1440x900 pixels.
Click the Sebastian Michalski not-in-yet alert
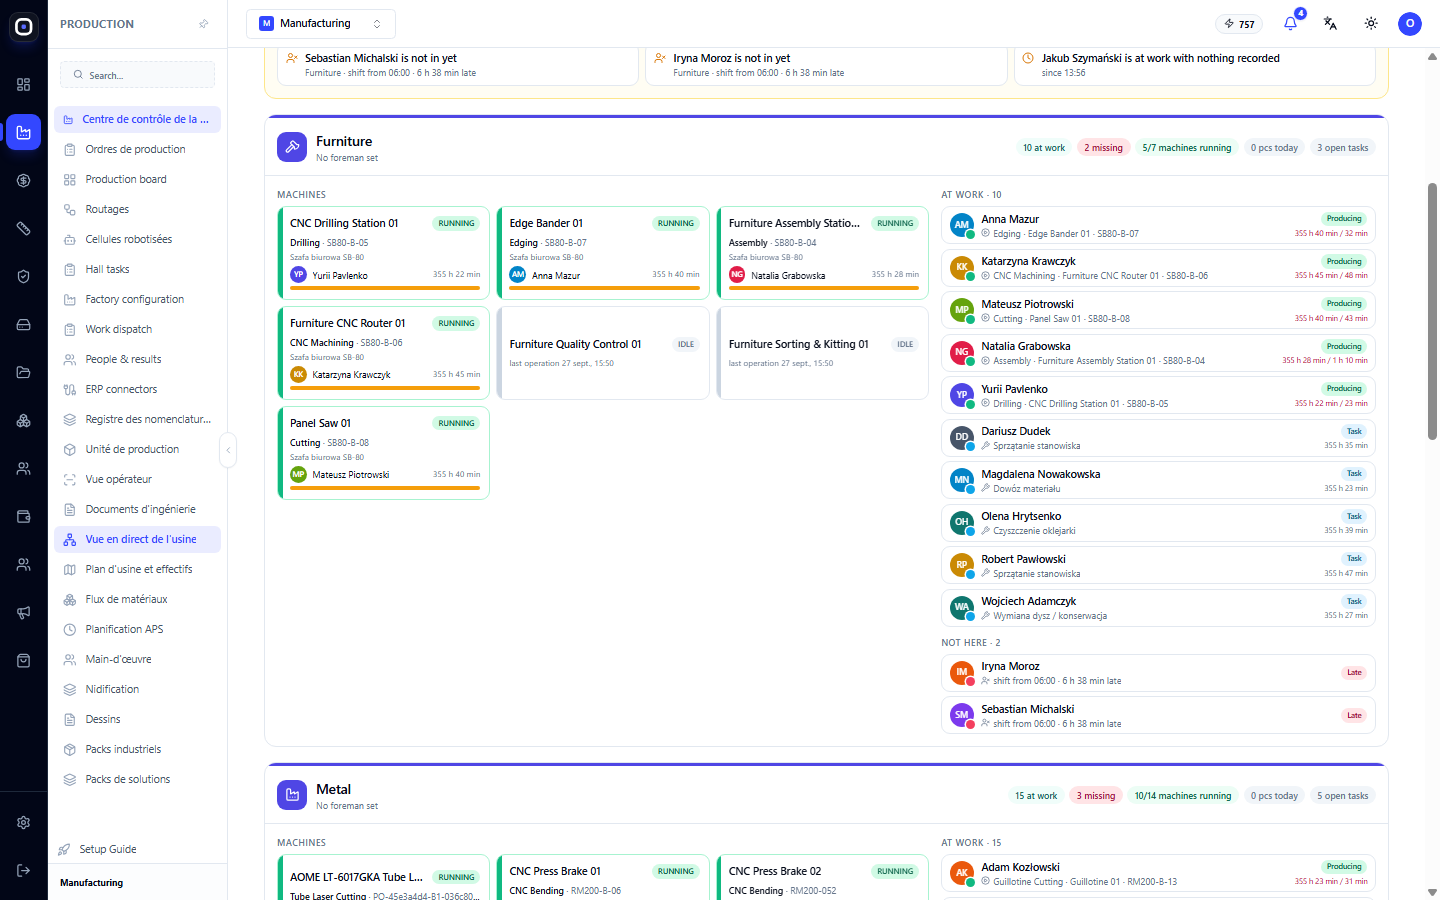(x=456, y=65)
